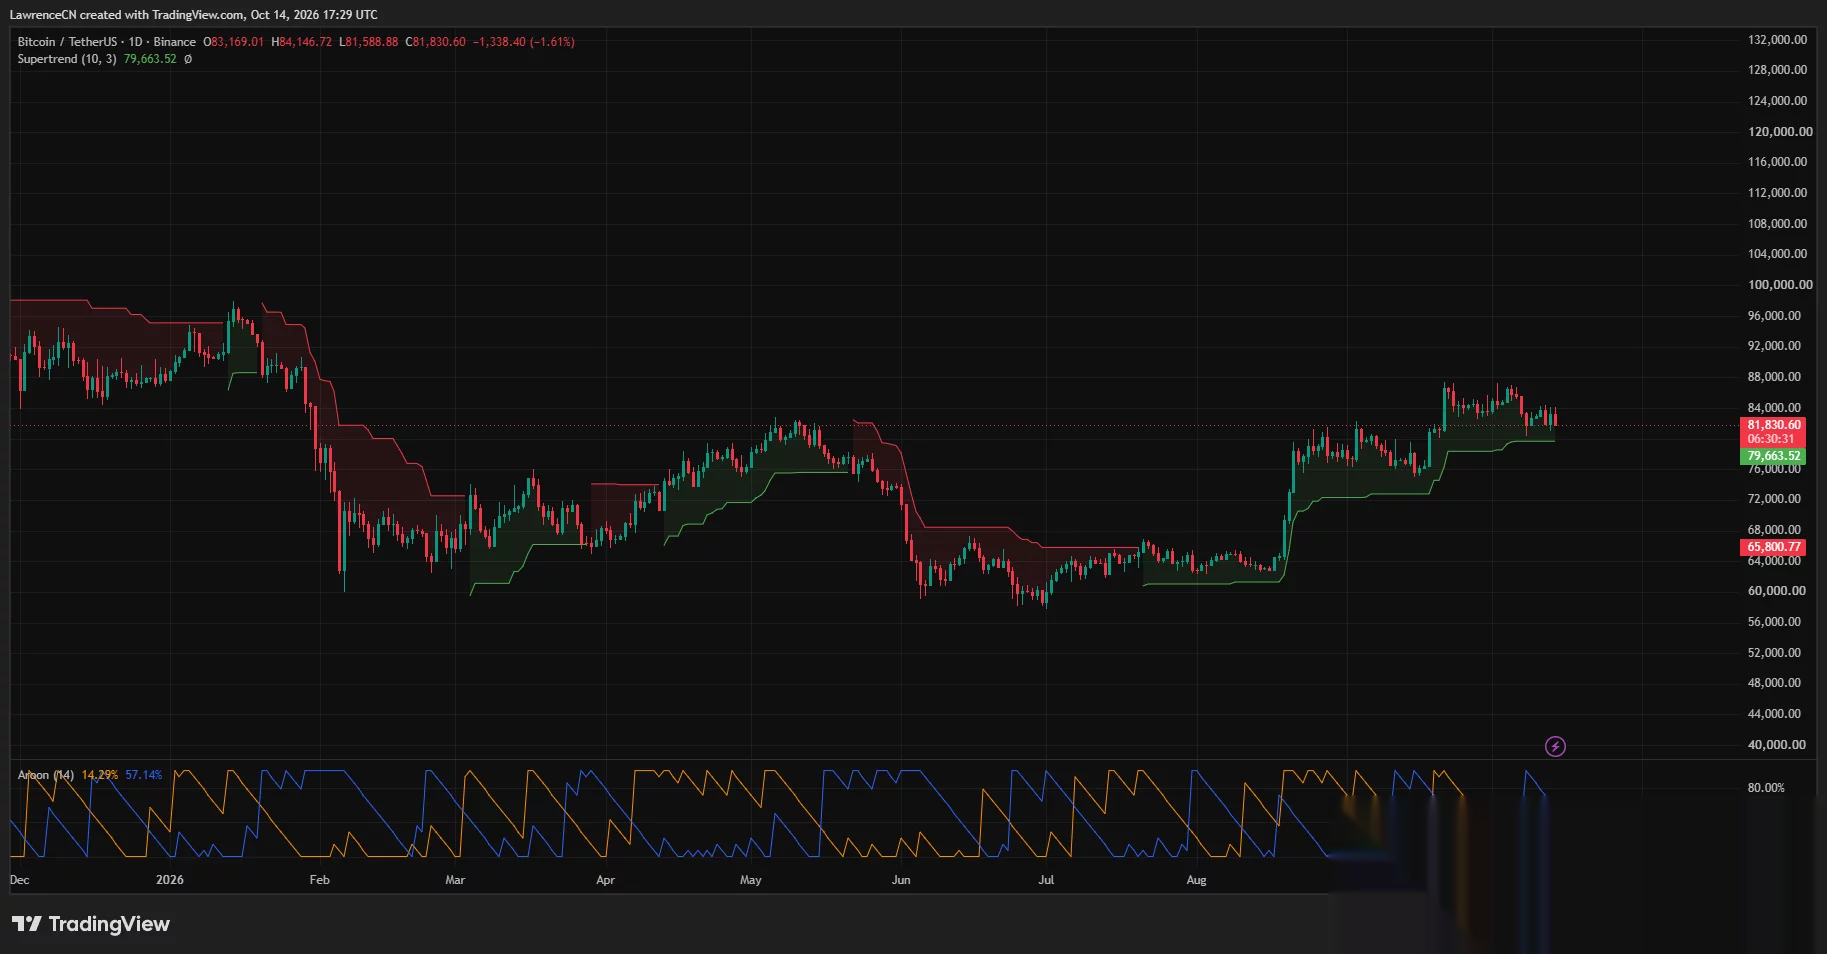Click the 132,000.00 price scale label

pos(1777,40)
